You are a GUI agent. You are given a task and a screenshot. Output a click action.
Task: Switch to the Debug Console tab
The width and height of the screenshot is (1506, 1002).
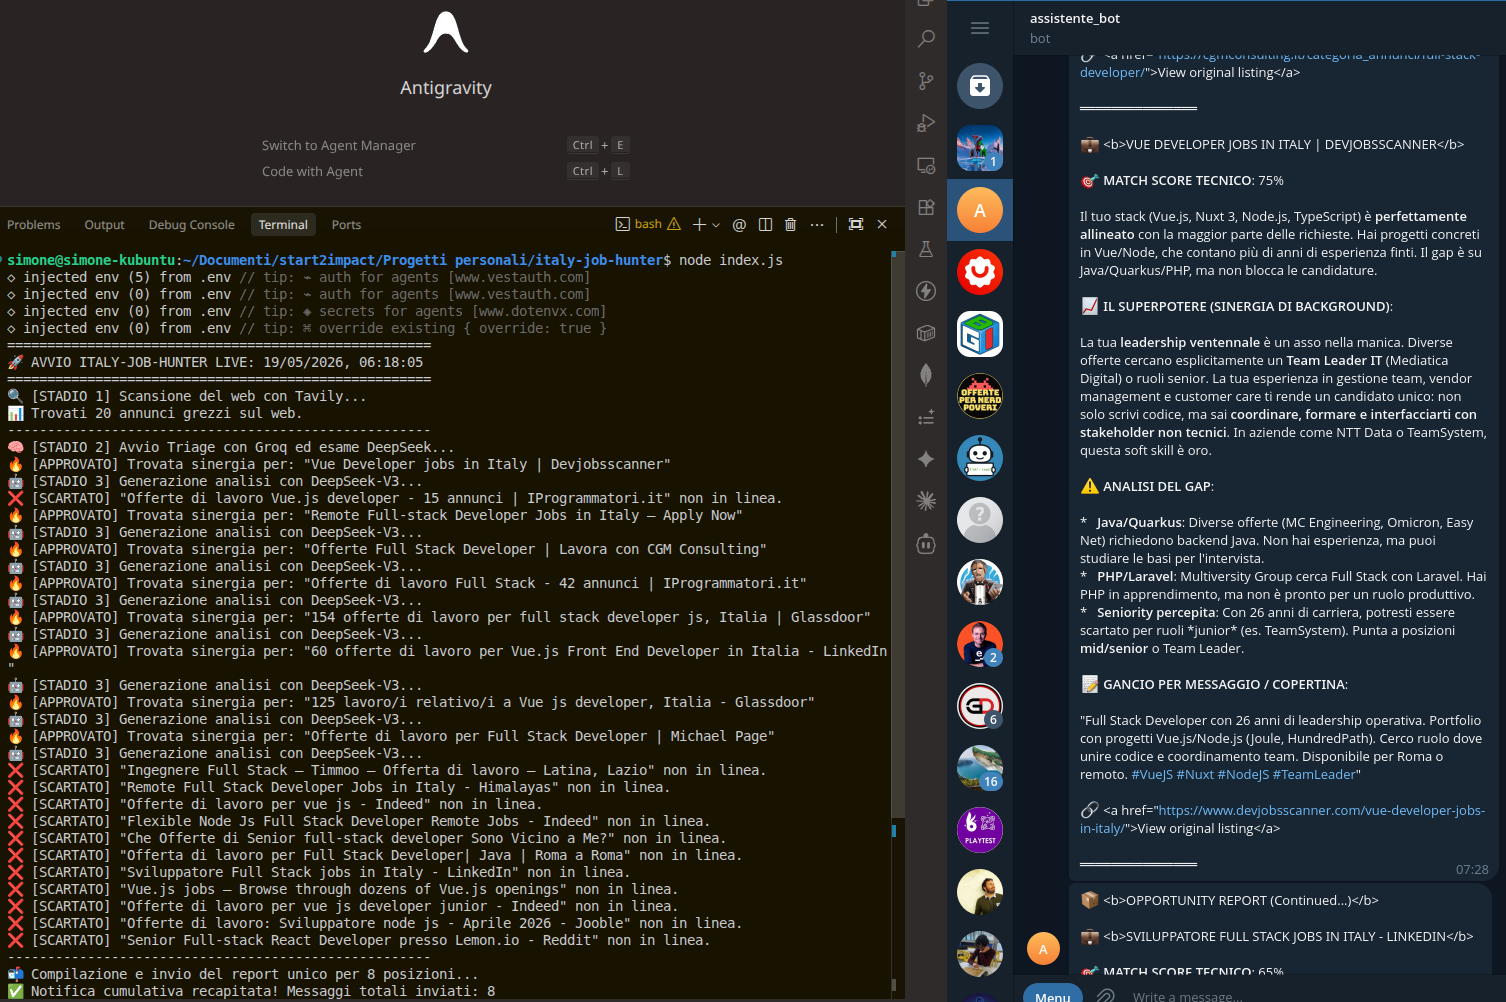point(192,225)
